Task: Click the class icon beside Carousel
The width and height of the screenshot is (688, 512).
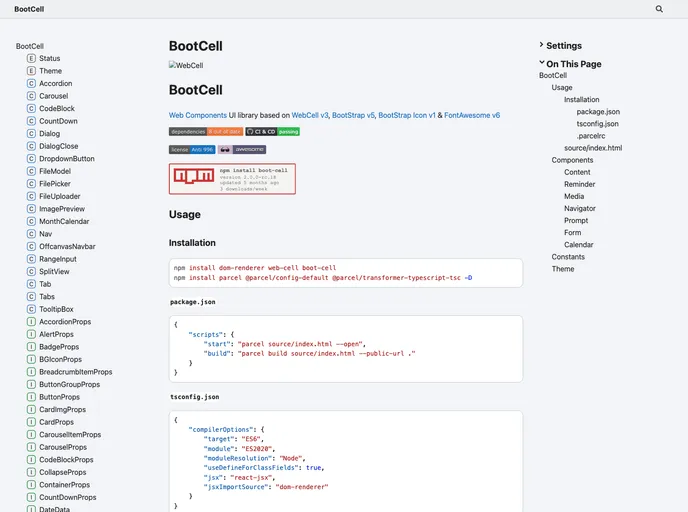Action: [31, 96]
